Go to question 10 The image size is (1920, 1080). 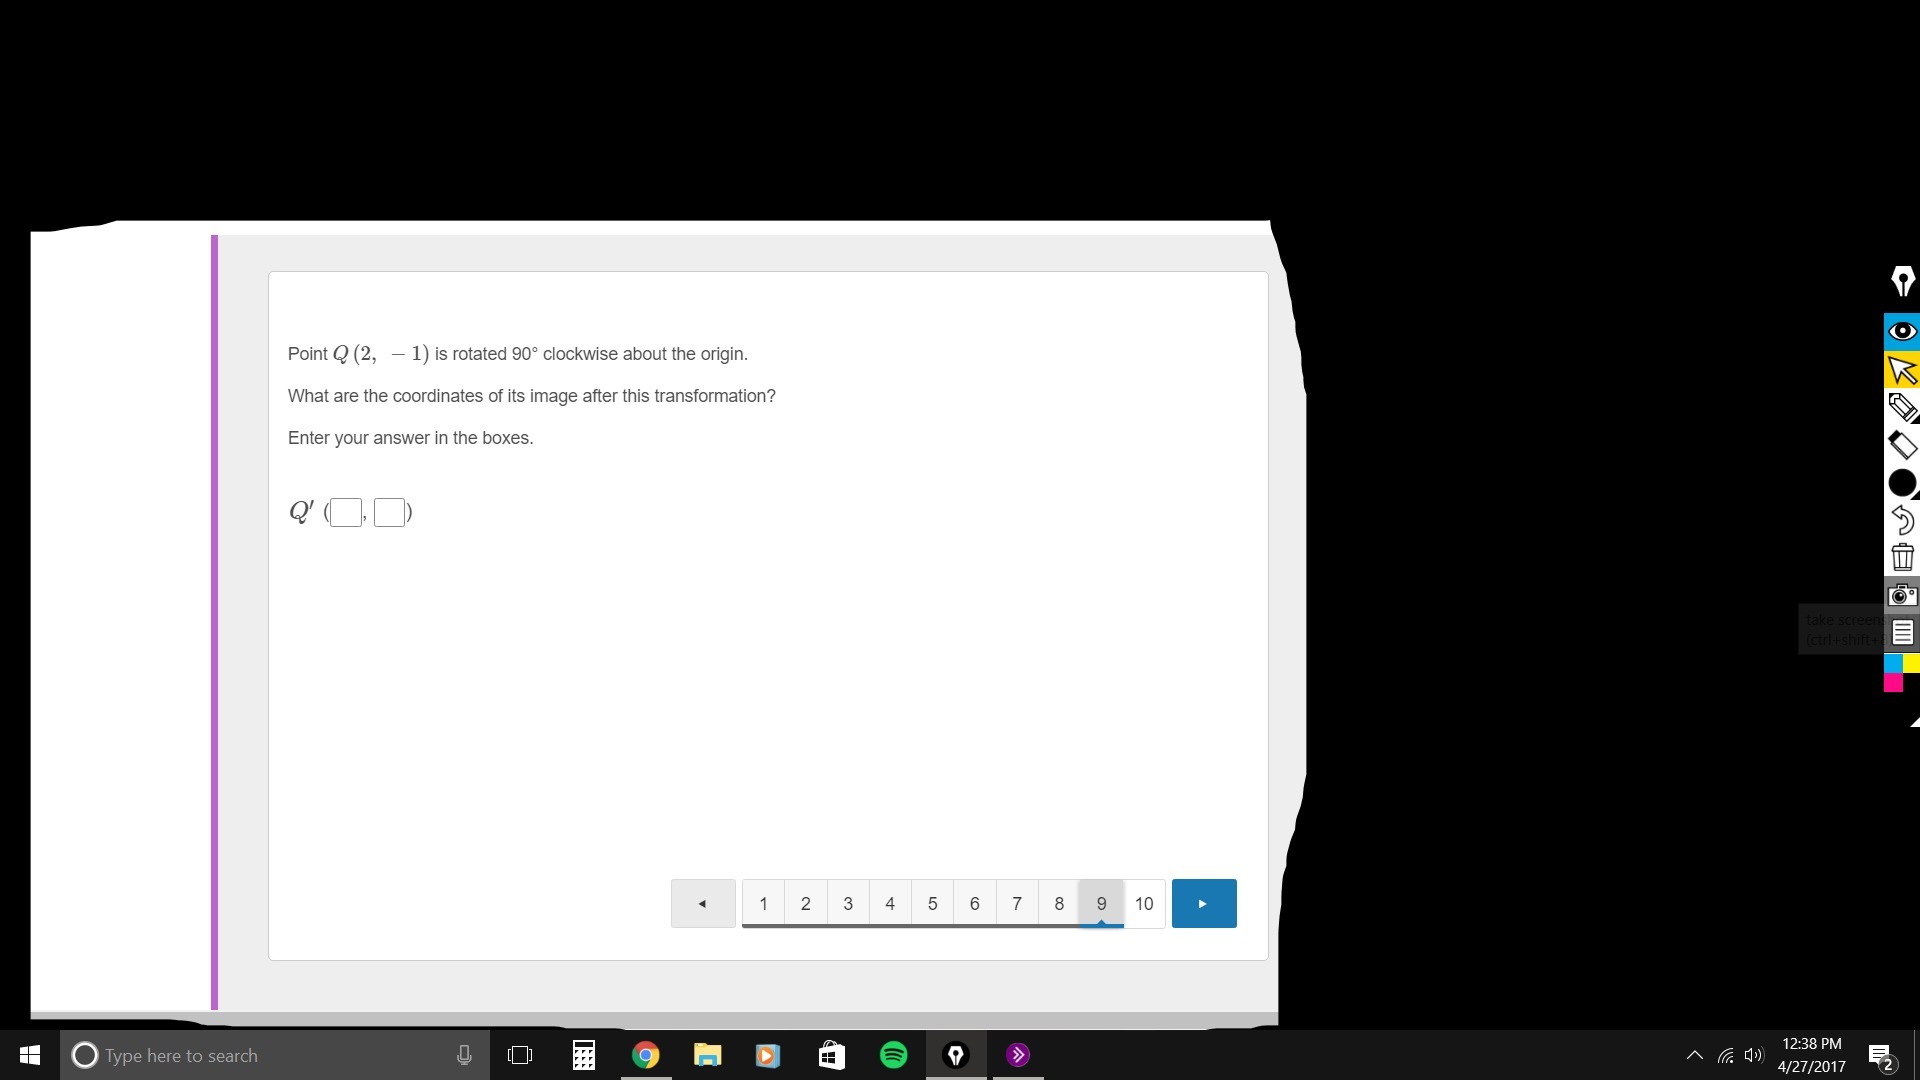coord(1144,904)
